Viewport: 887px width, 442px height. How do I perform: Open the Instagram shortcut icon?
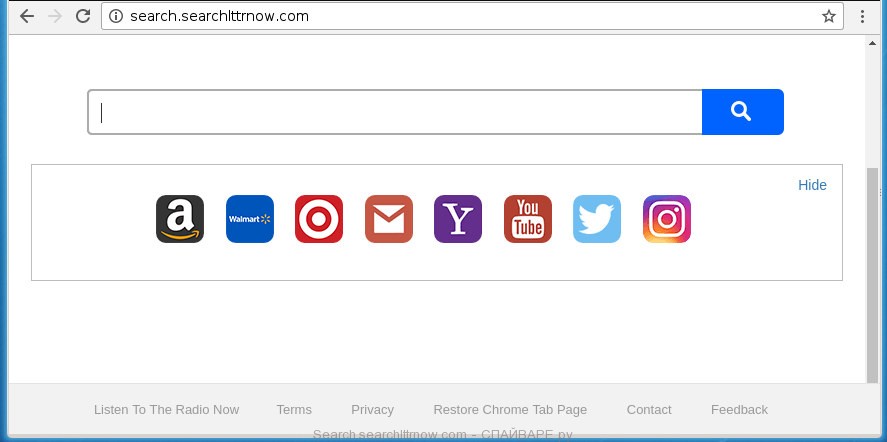(x=666, y=219)
